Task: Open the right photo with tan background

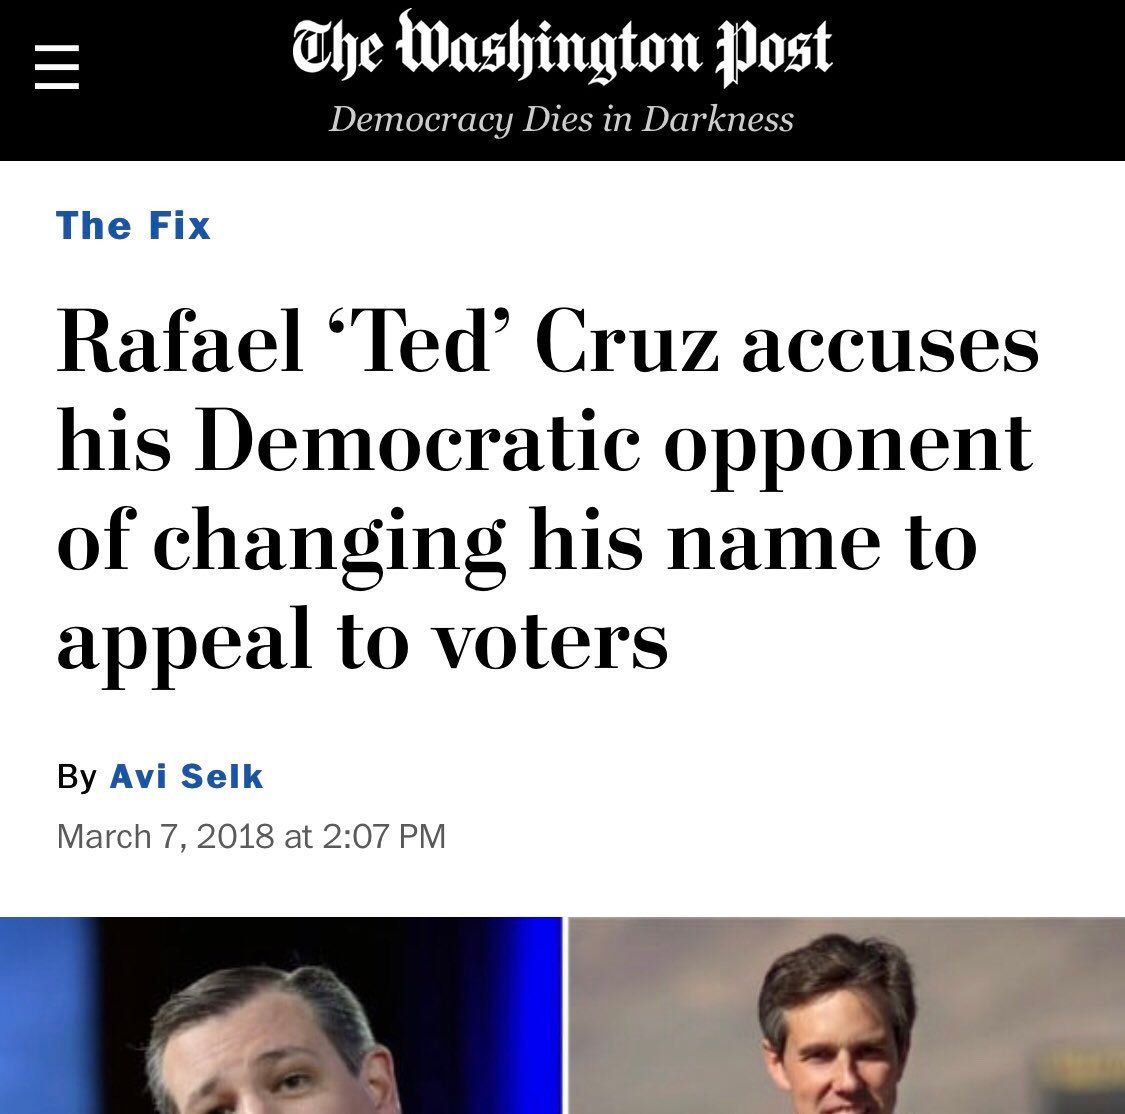Action: click(x=847, y=1016)
